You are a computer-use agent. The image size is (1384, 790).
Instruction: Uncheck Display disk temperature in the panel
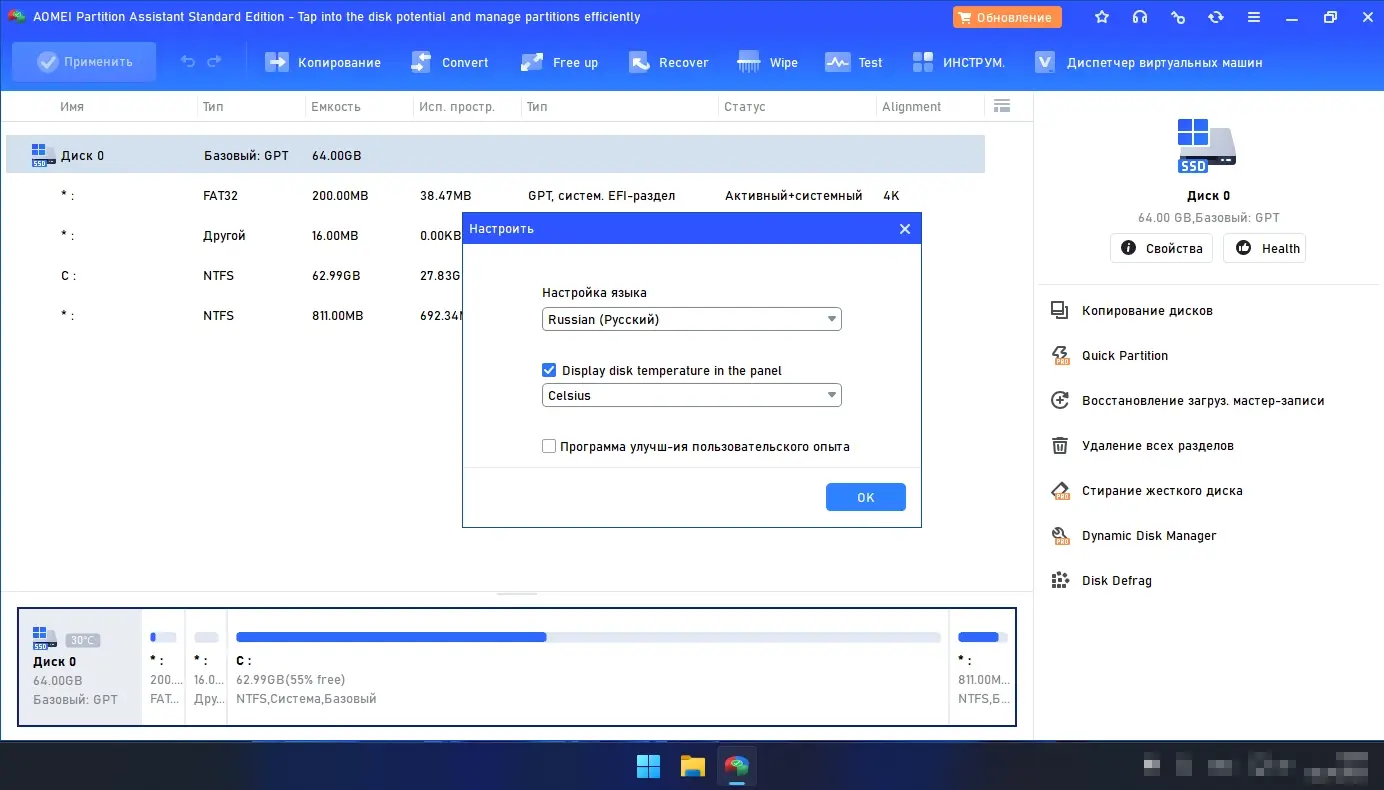[549, 370]
